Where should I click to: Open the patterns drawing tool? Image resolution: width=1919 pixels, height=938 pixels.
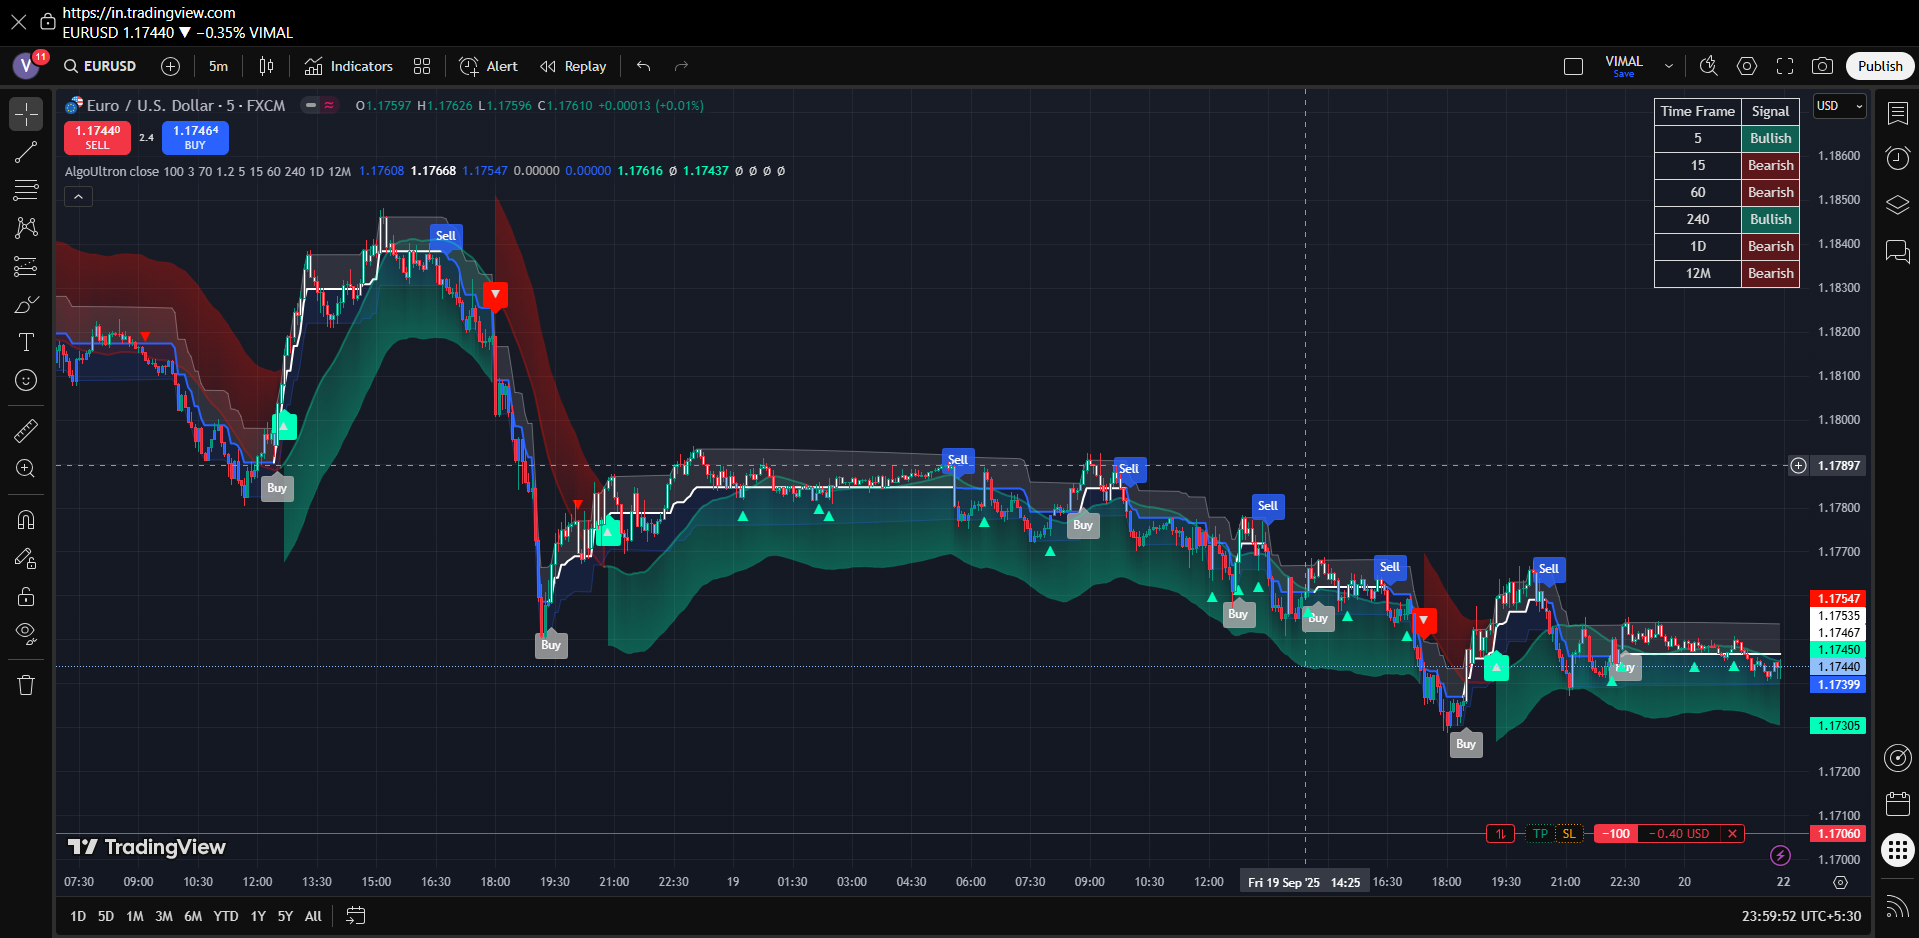pyautogui.click(x=26, y=228)
